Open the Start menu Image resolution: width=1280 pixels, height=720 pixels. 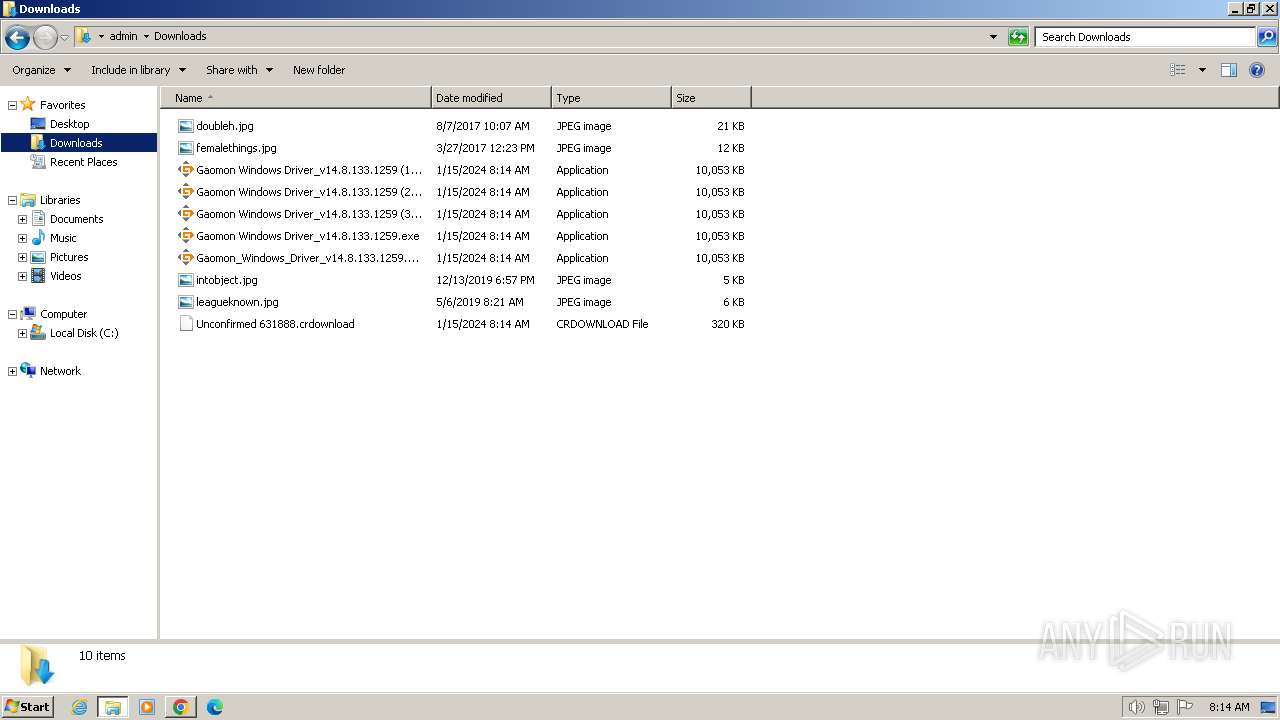tap(27, 706)
